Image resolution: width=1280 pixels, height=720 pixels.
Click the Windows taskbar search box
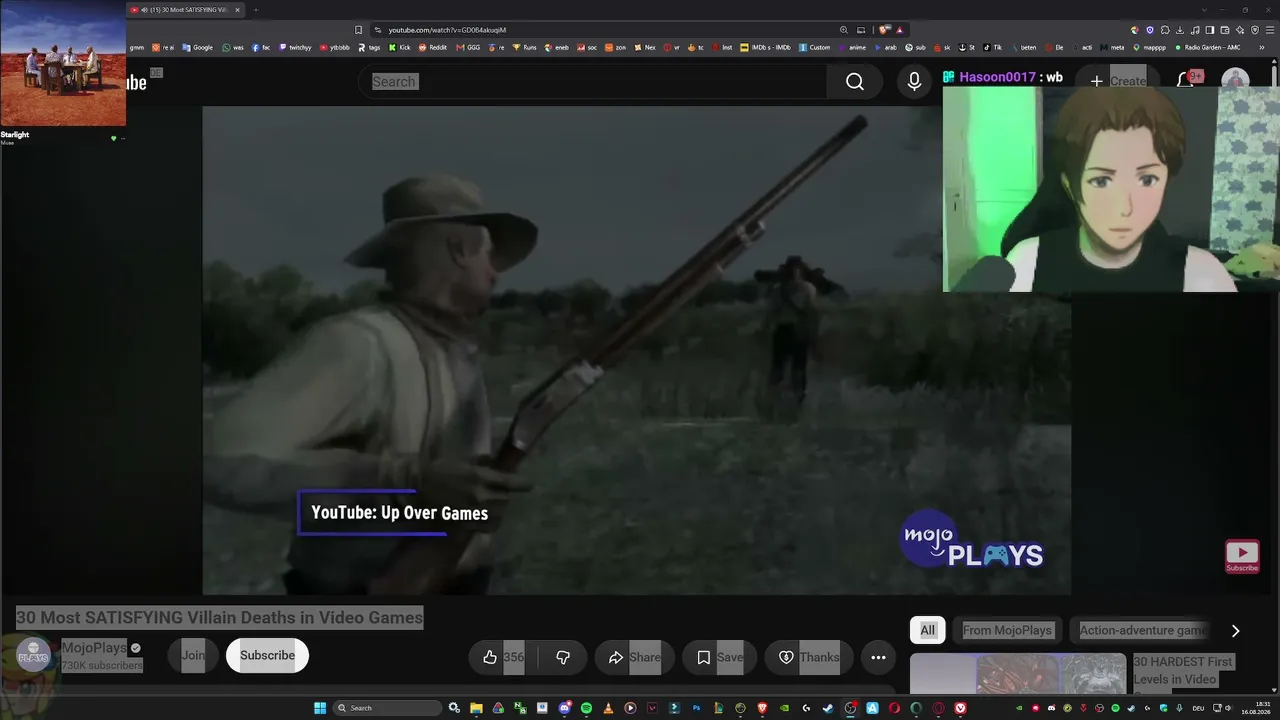point(387,708)
